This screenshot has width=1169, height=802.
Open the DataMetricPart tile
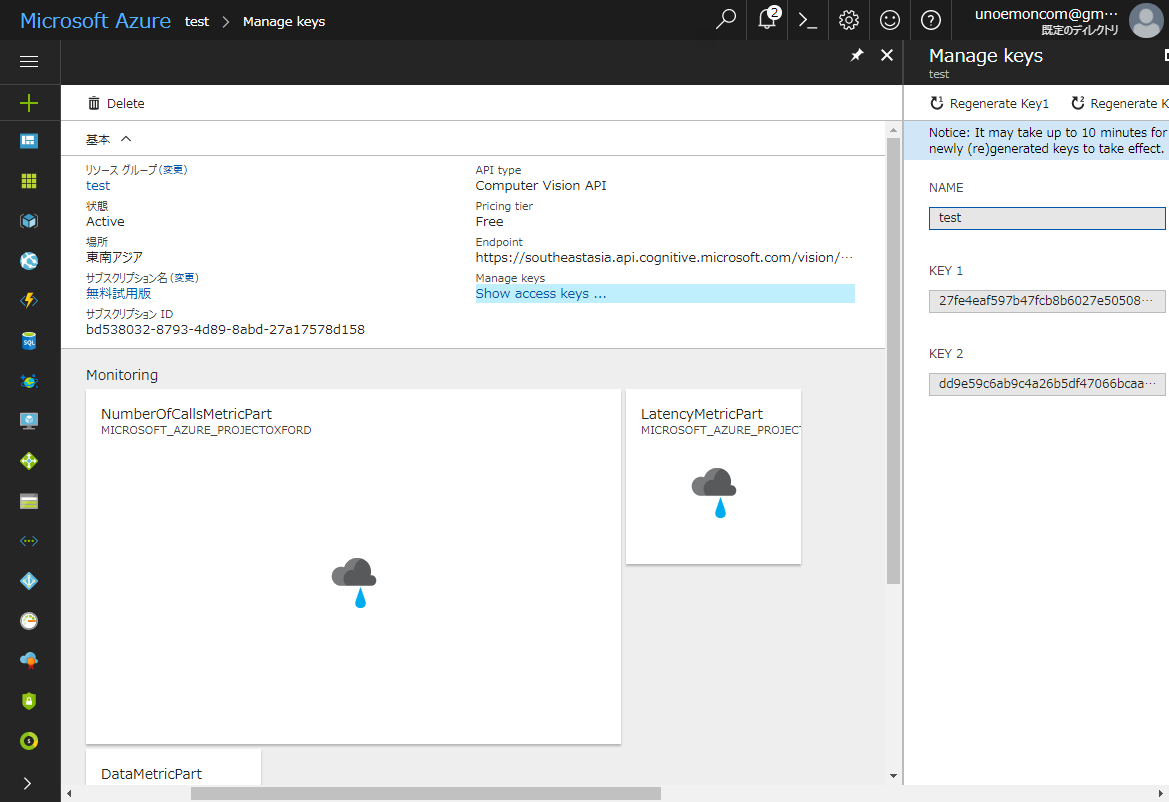click(x=174, y=768)
